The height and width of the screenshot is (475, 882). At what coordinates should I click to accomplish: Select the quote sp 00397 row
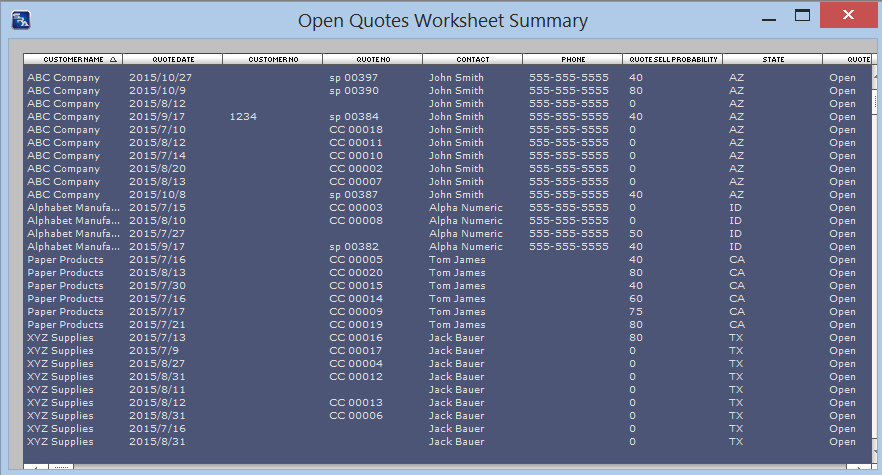tap(353, 78)
